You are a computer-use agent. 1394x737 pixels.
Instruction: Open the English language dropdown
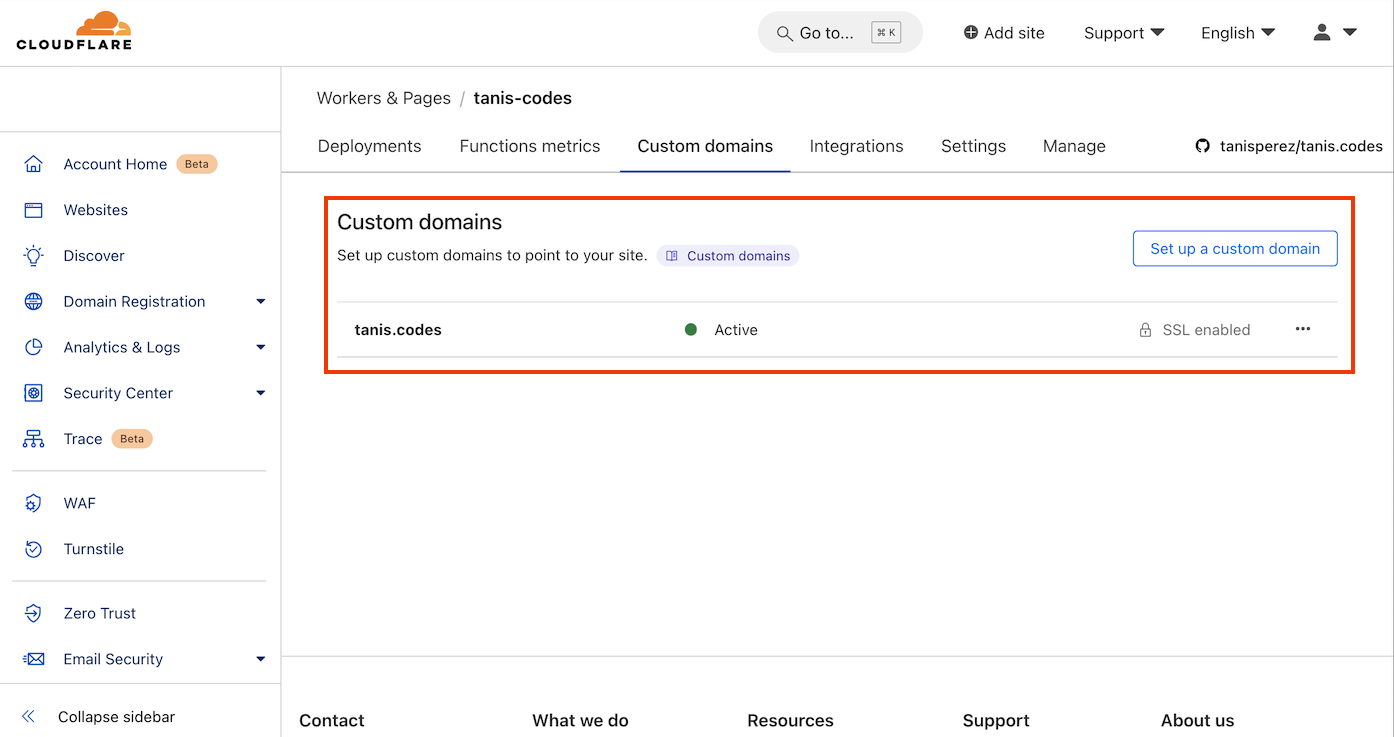click(x=1237, y=32)
